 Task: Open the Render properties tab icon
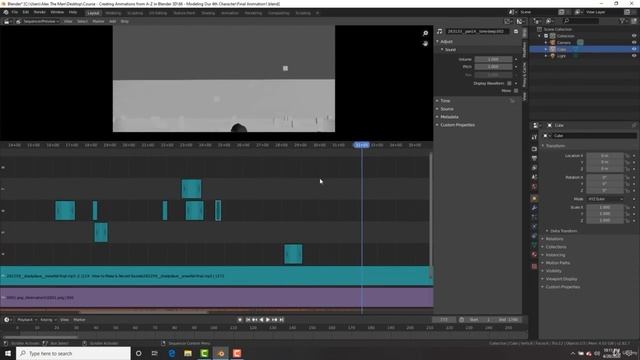(x=534, y=149)
